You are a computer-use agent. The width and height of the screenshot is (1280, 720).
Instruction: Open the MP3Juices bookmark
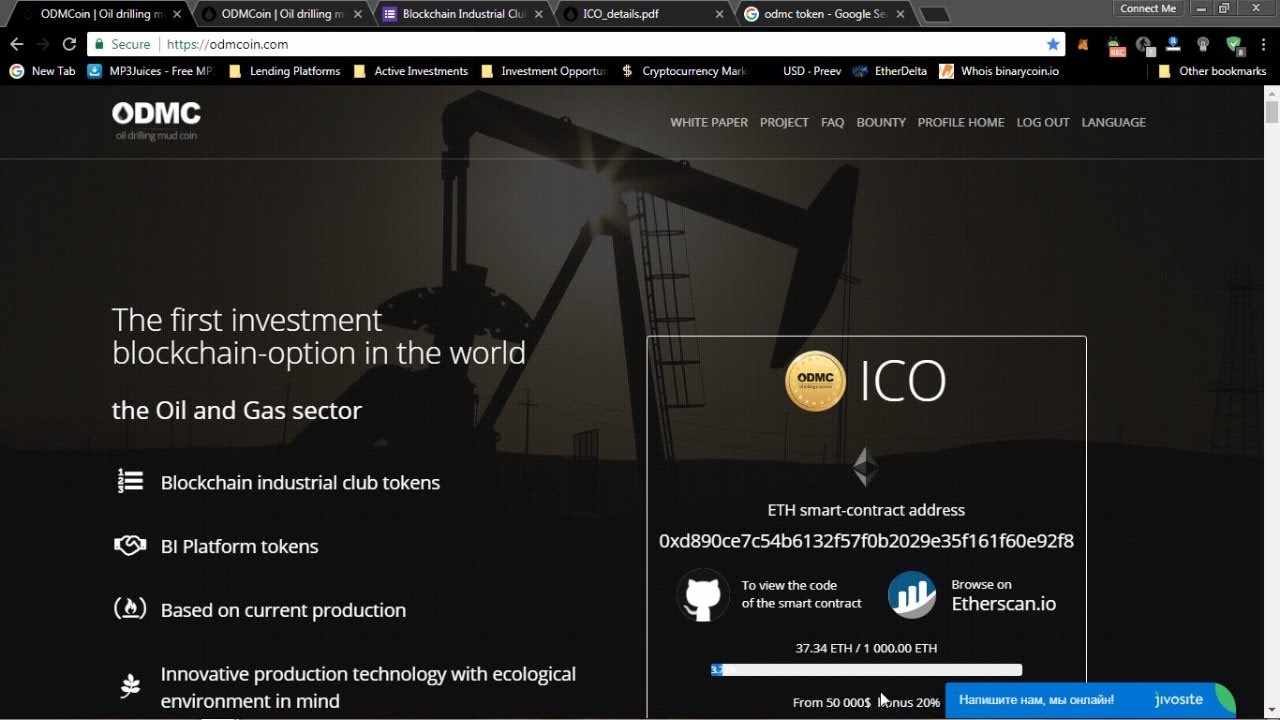click(151, 71)
